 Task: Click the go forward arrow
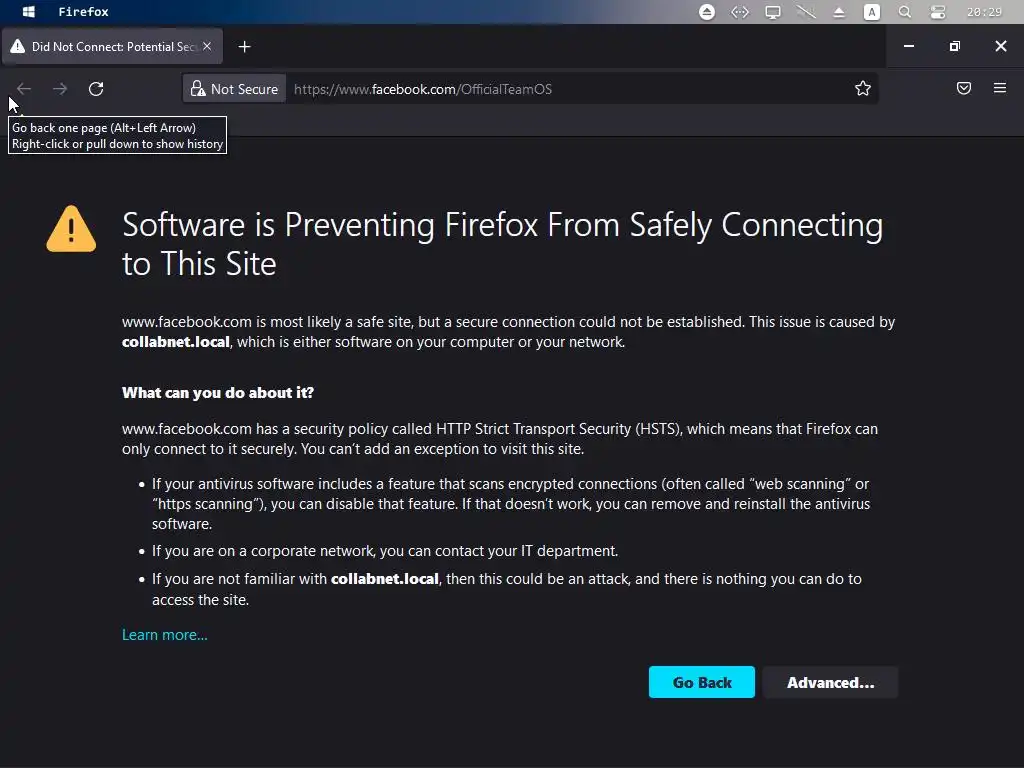coord(60,89)
